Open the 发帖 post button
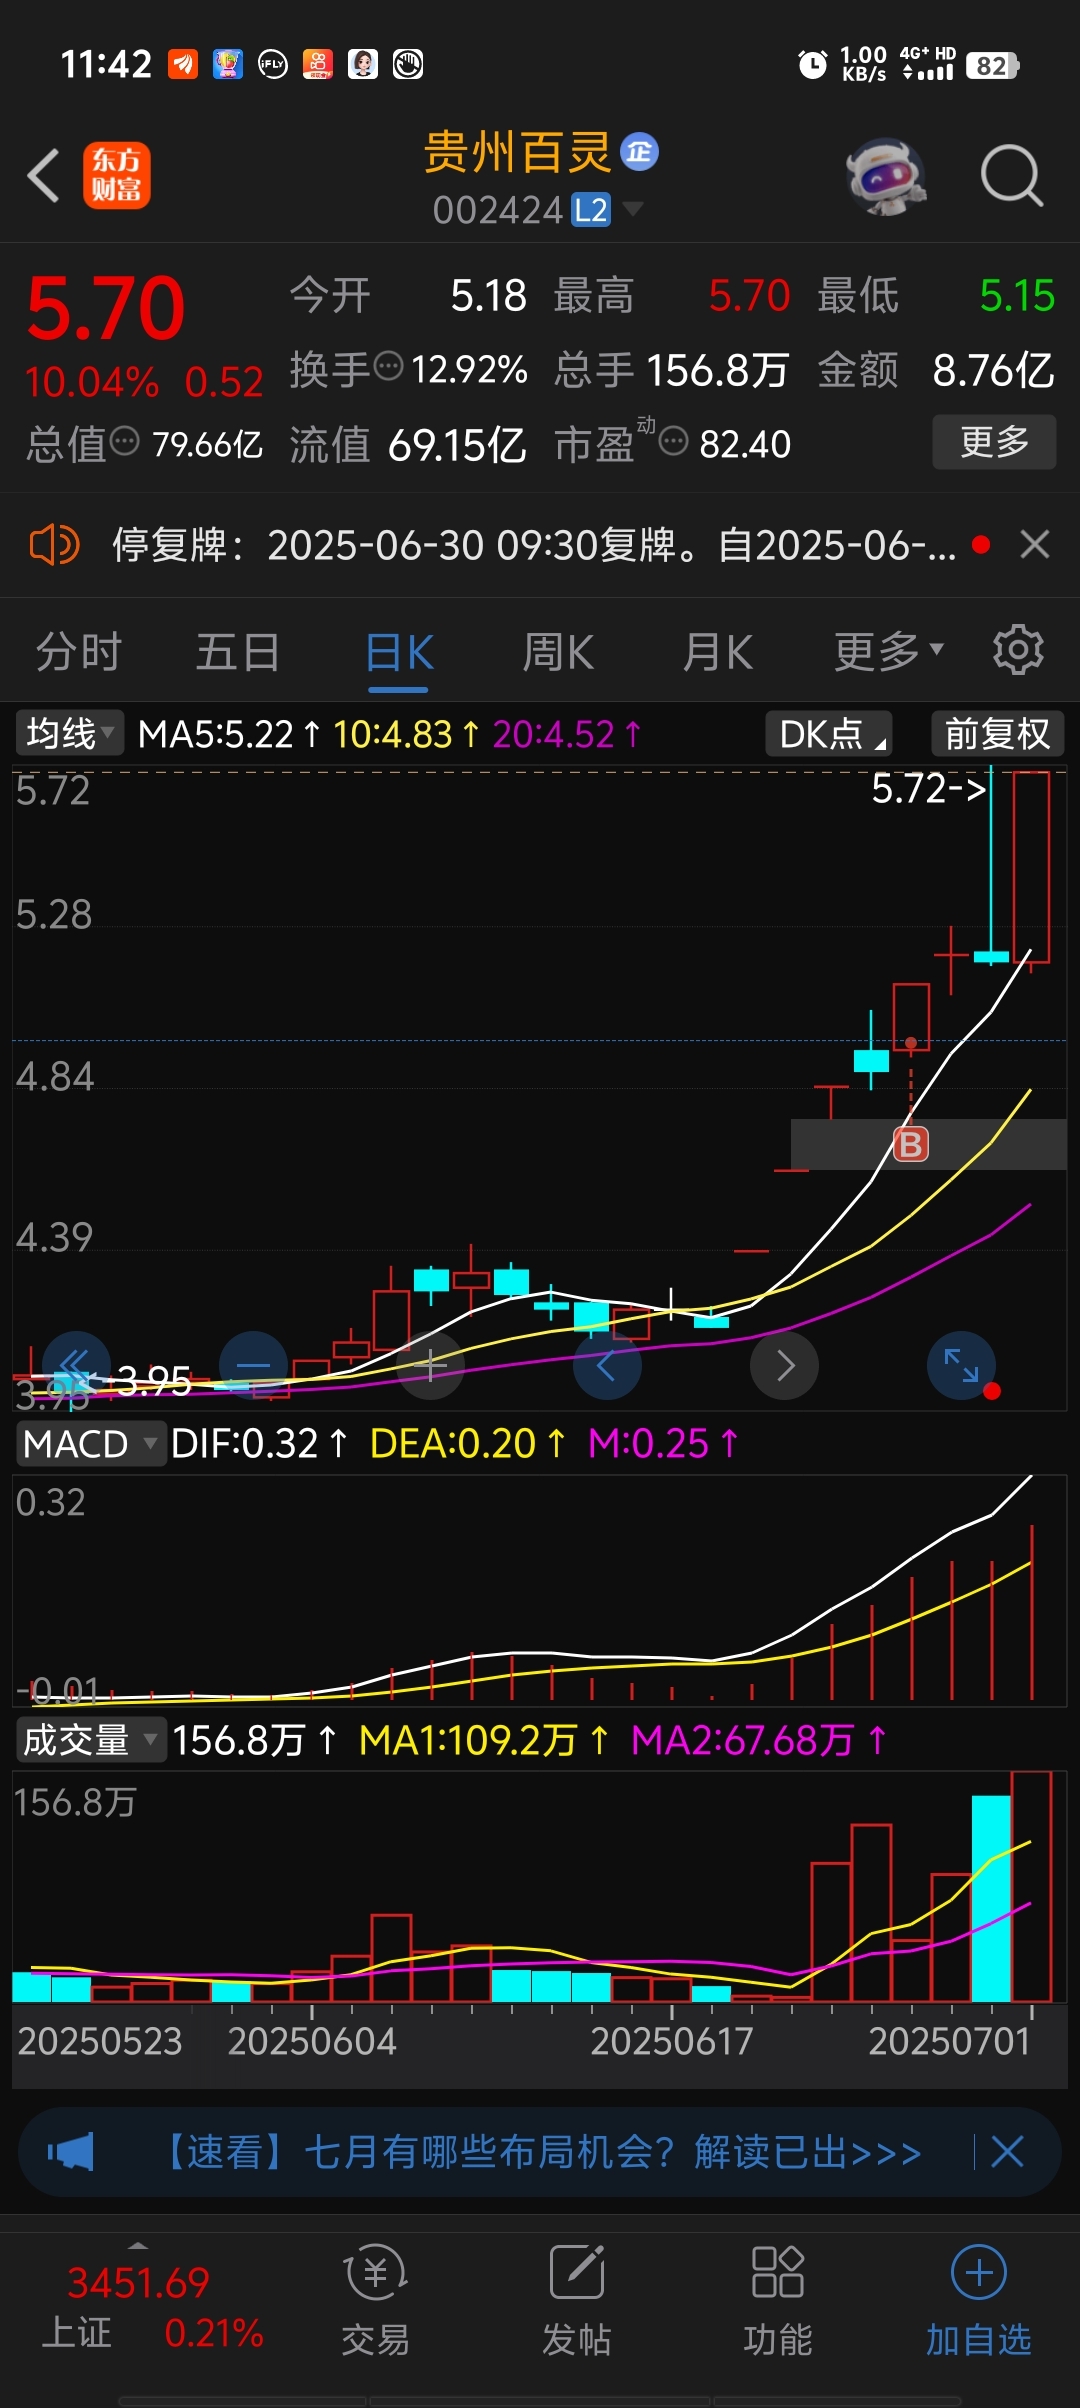 577,2300
